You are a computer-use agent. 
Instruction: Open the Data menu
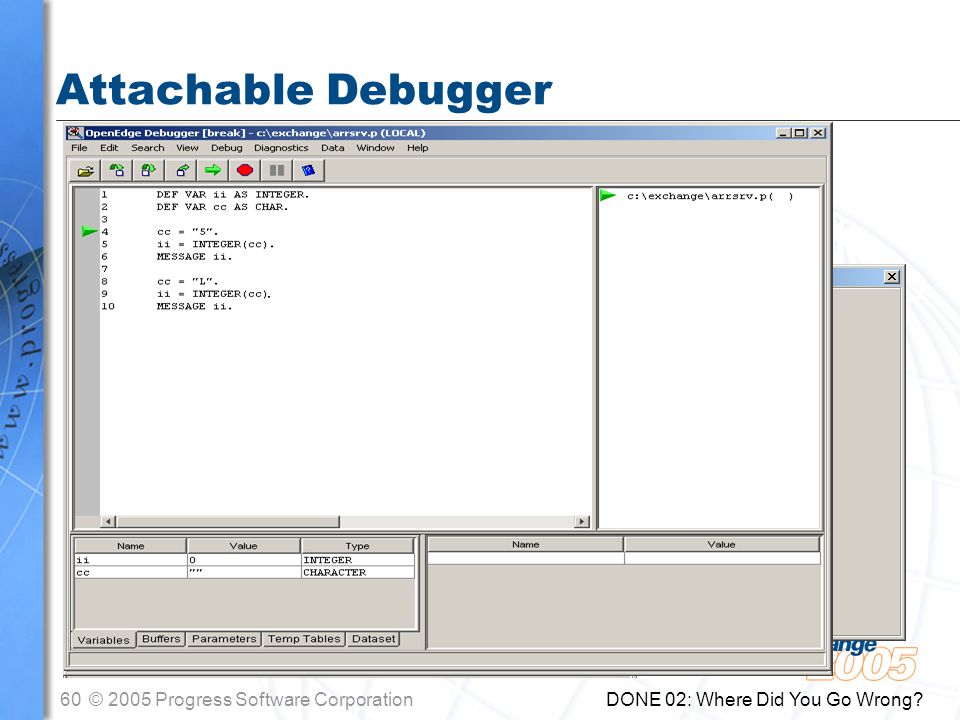(332, 148)
